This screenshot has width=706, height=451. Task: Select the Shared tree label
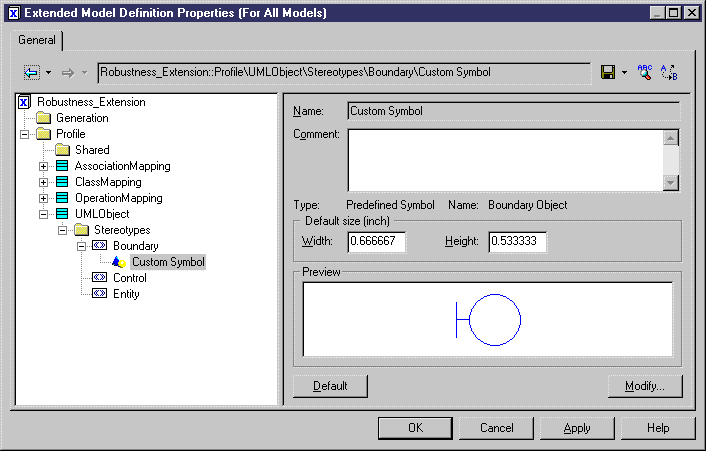(x=92, y=150)
